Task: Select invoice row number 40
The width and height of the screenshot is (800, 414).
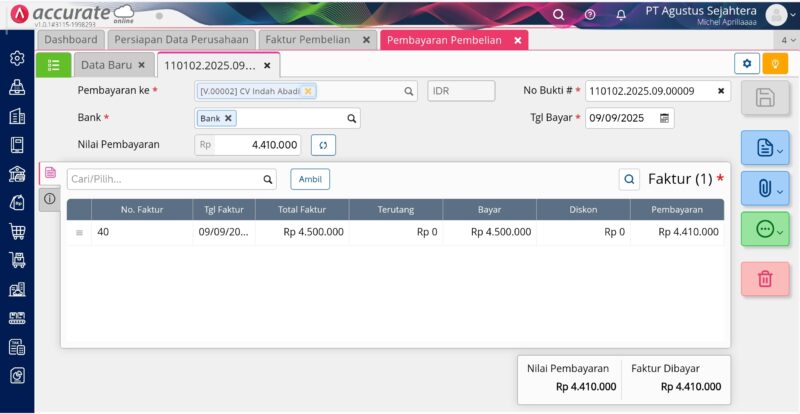Action: (140, 232)
